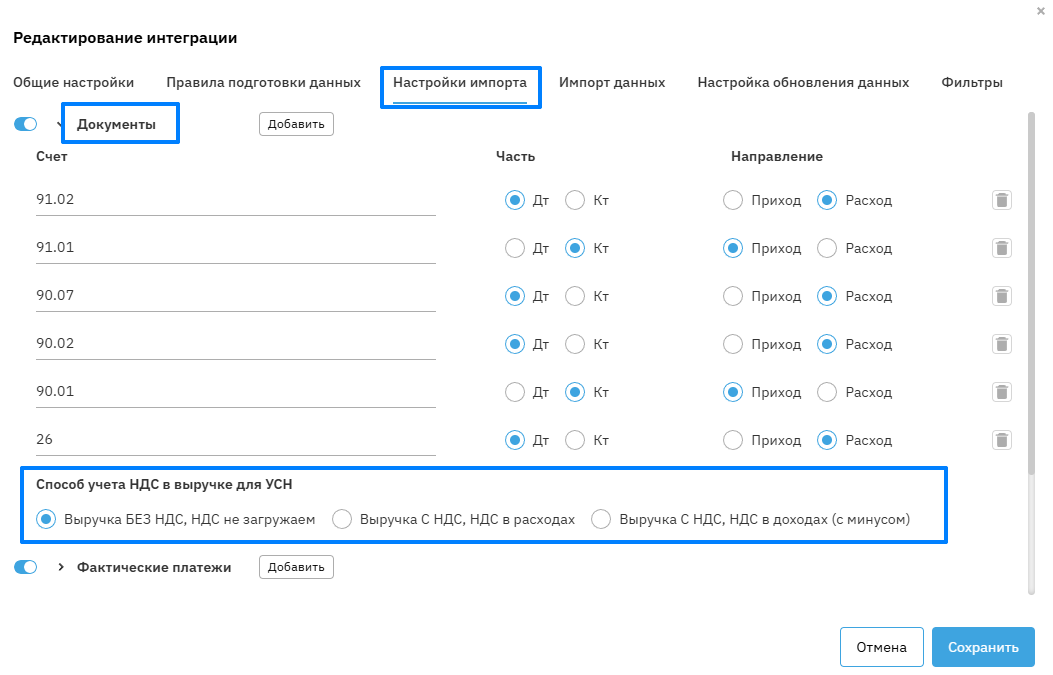Delete the 90.02 account entry

point(1001,344)
